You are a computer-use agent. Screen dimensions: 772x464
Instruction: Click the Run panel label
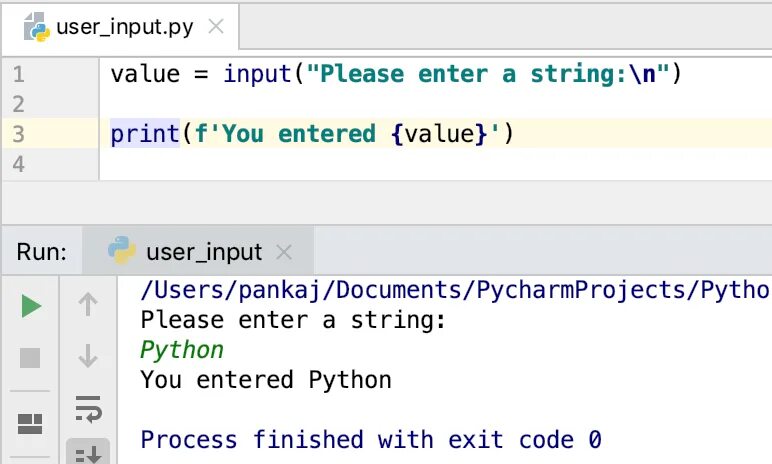pos(42,252)
